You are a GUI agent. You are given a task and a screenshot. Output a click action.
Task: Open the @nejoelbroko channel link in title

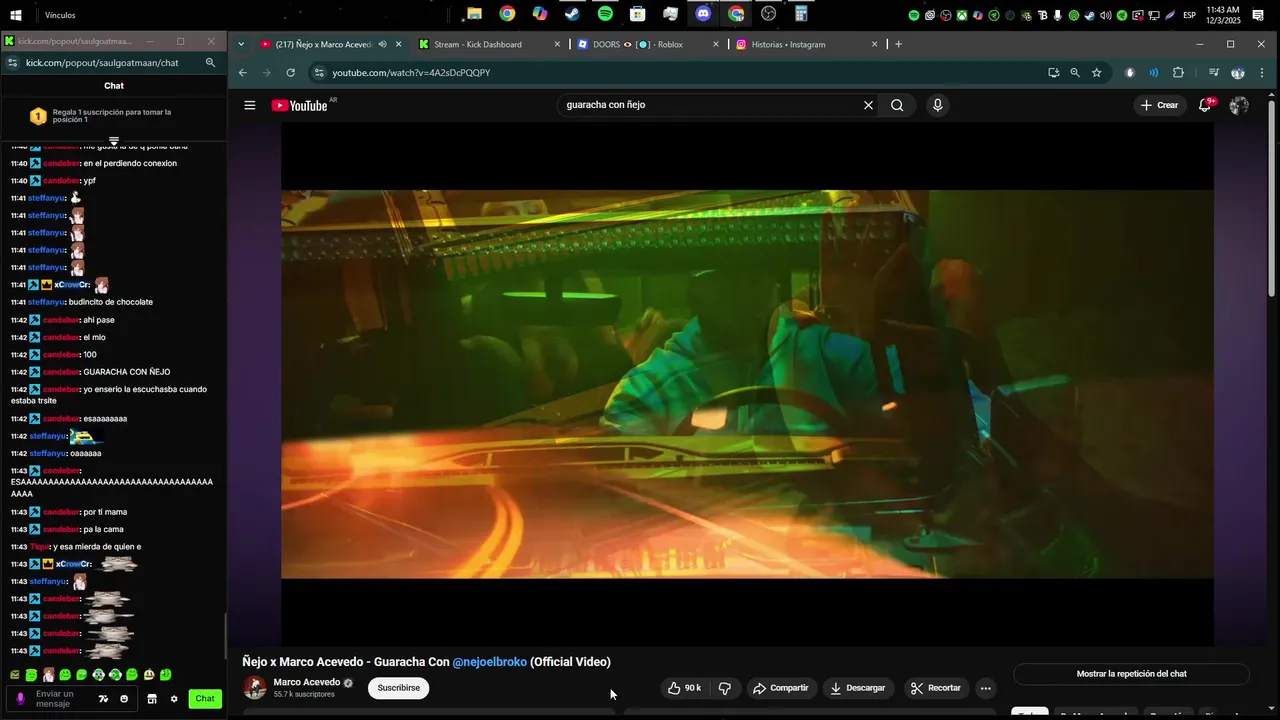click(x=489, y=662)
